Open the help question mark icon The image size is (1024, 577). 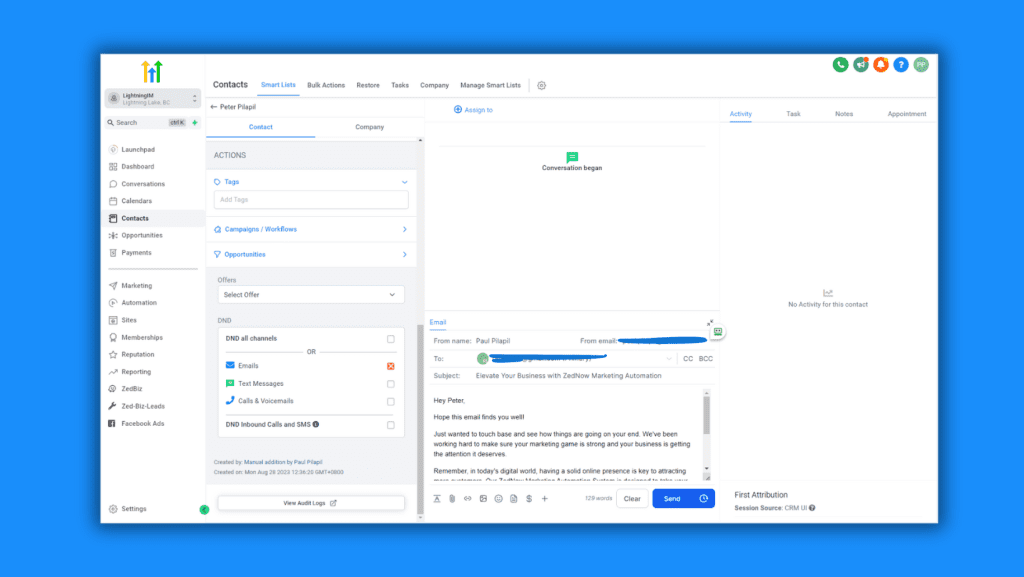[x=899, y=64]
